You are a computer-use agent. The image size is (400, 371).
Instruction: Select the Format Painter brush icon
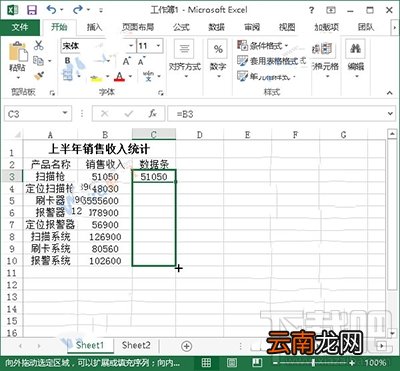coord(39,76)
